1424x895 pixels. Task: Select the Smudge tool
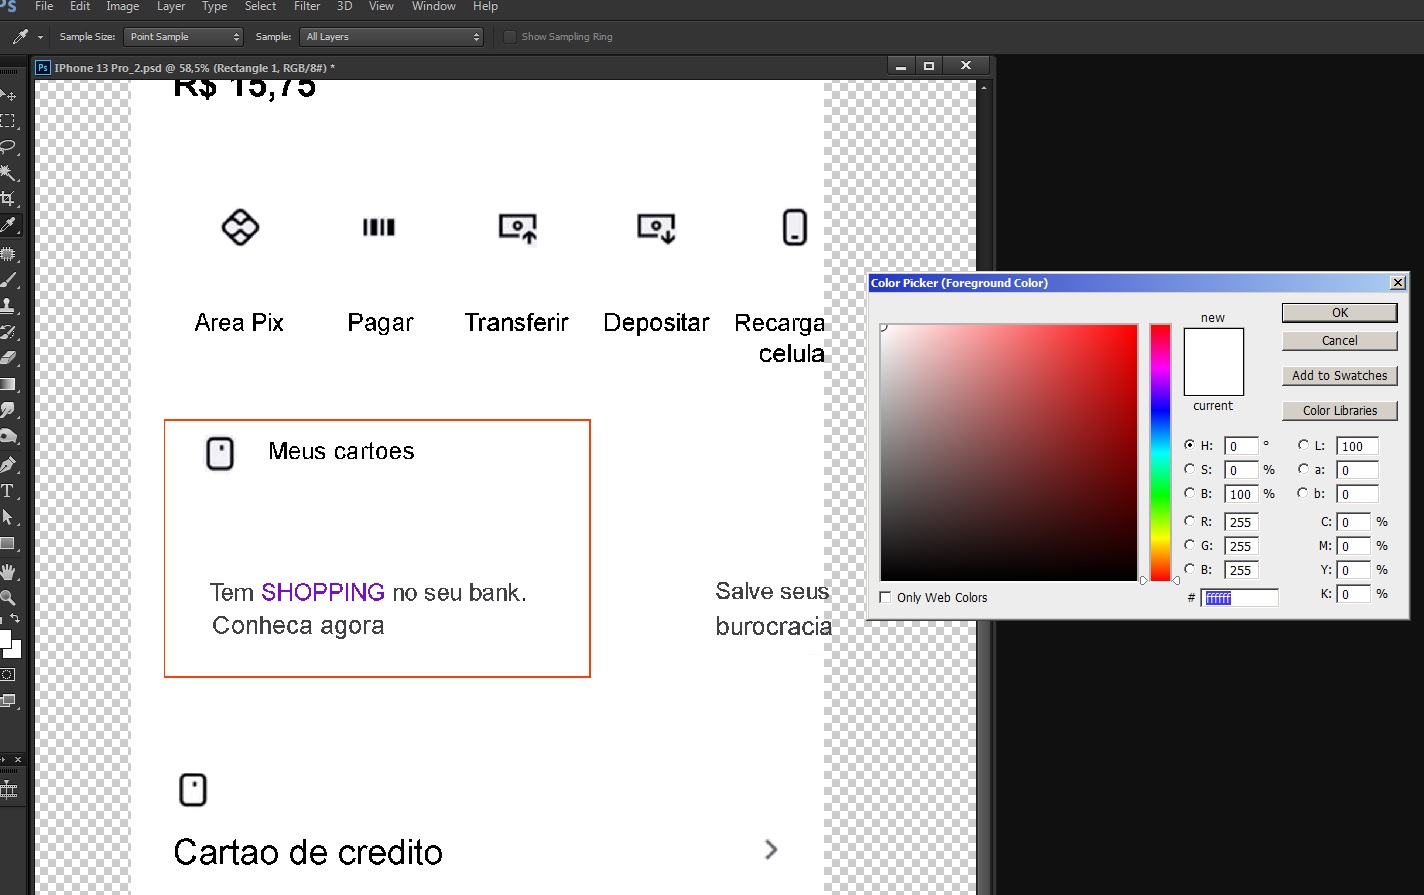pyautogui.click(x=8, y=410)
